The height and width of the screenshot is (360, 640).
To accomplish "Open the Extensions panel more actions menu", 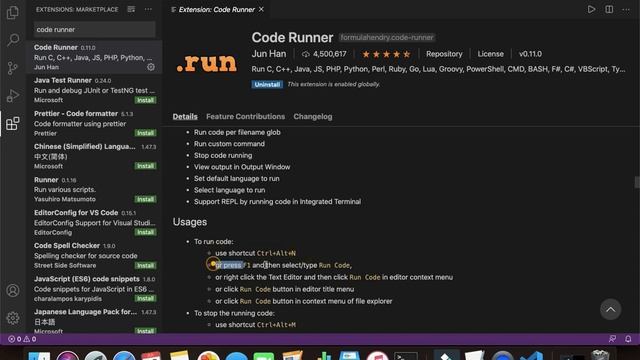I will (148, 9).
